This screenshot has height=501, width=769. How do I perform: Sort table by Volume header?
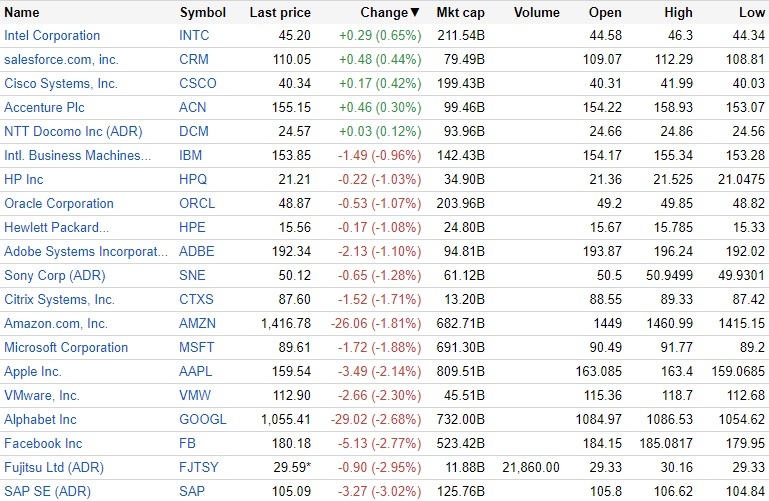[x=536, y=13]
